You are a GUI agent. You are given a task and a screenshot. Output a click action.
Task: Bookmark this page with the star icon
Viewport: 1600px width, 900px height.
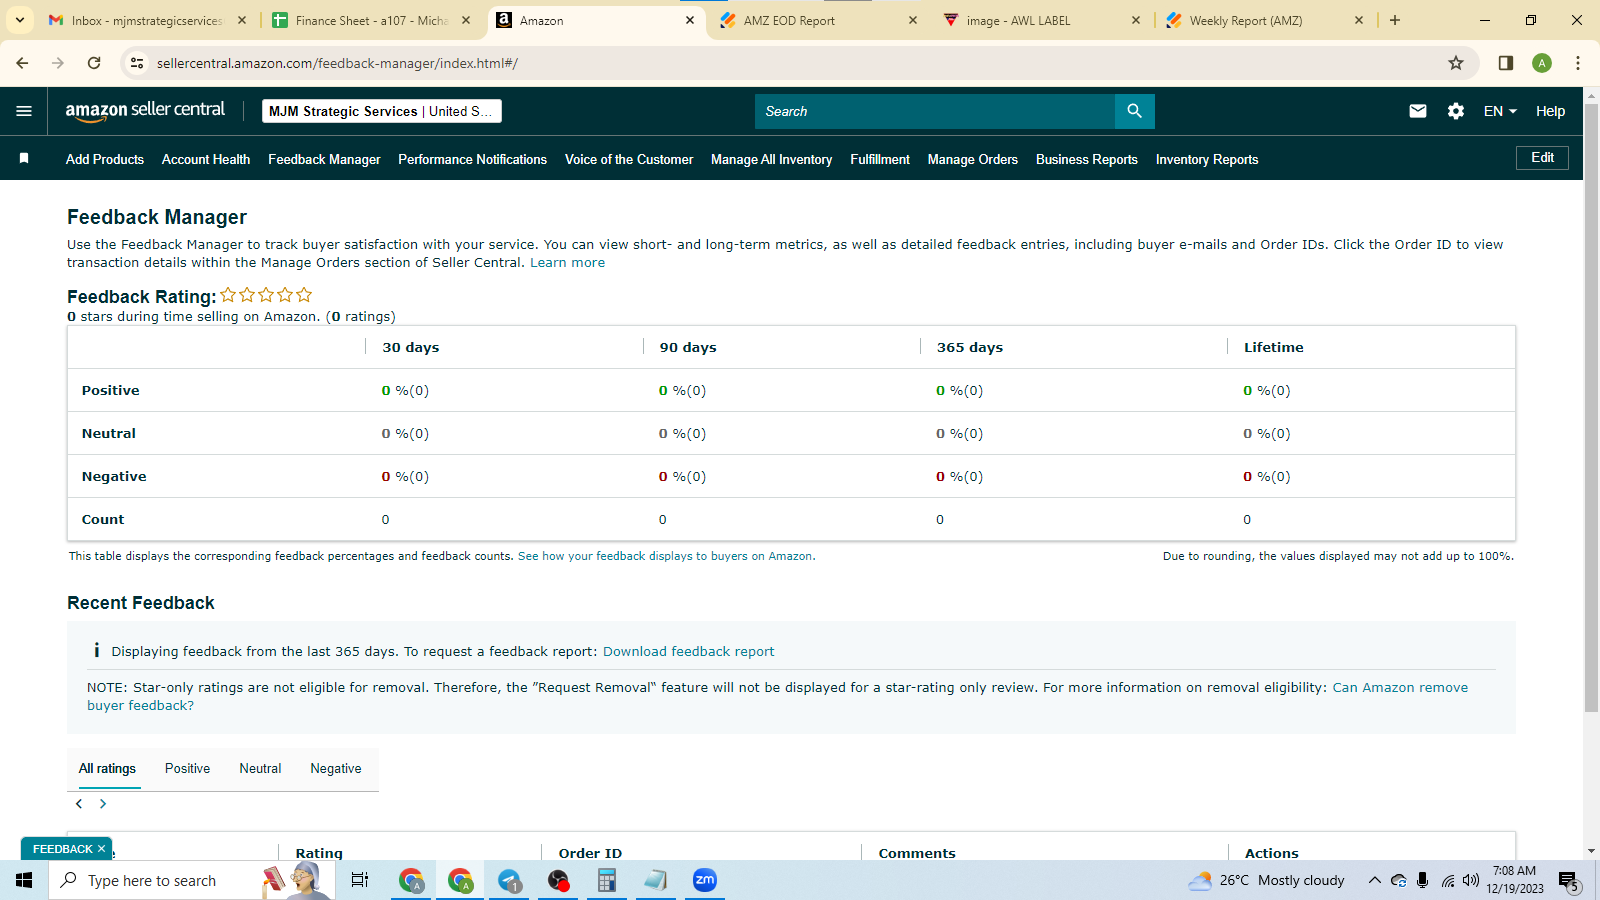pos(1456,63)
